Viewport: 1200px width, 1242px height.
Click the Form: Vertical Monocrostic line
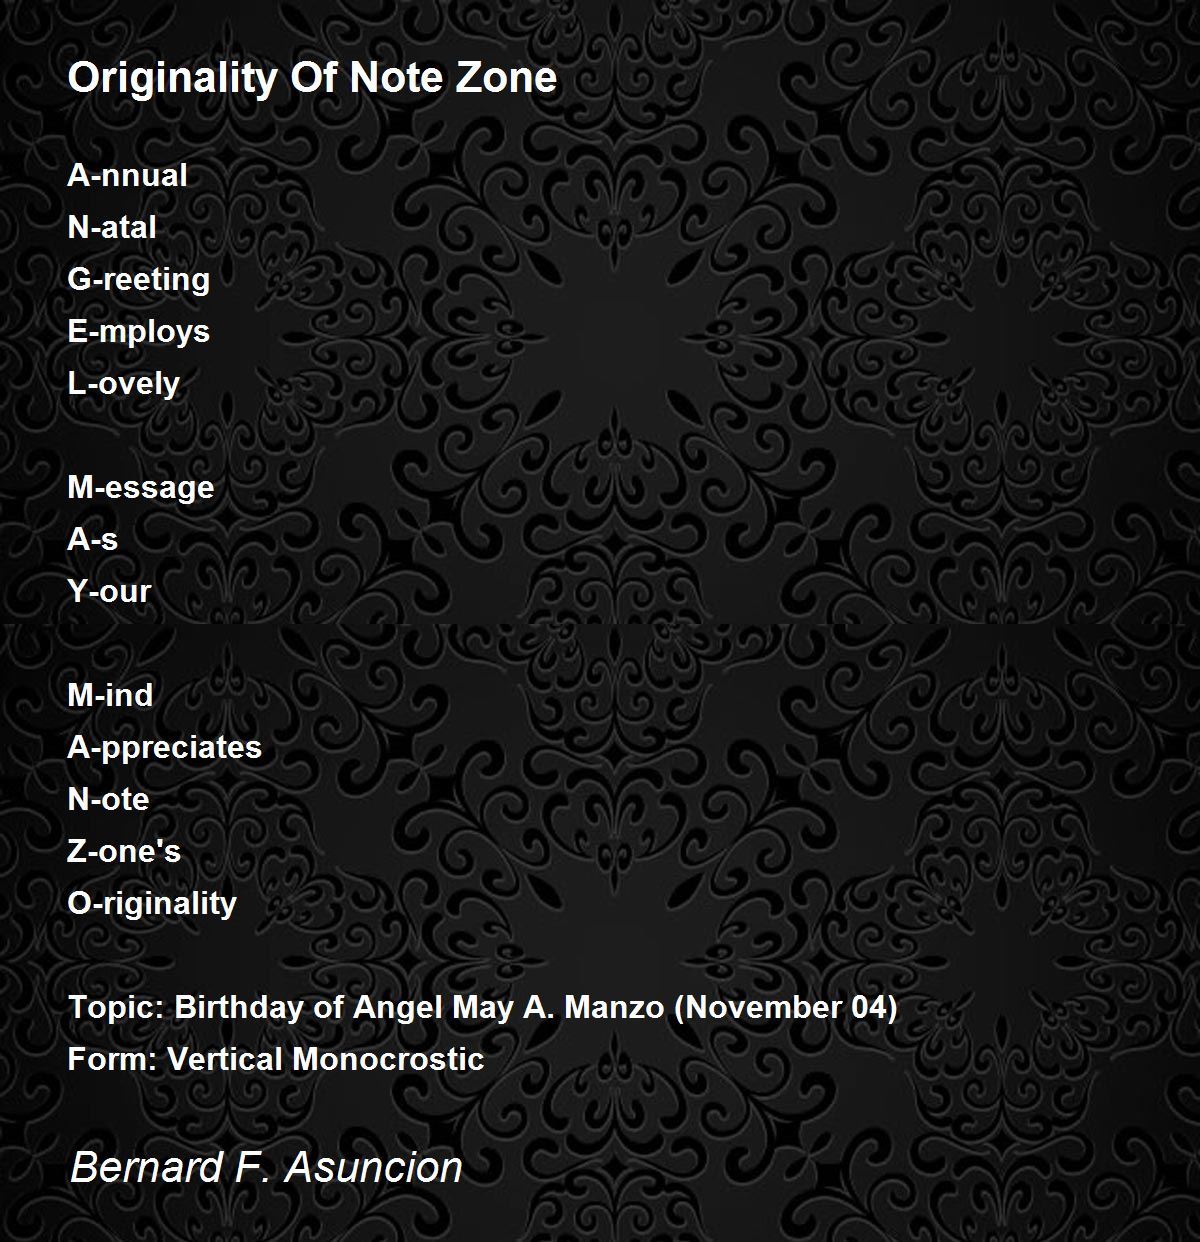click(276, 1059)
